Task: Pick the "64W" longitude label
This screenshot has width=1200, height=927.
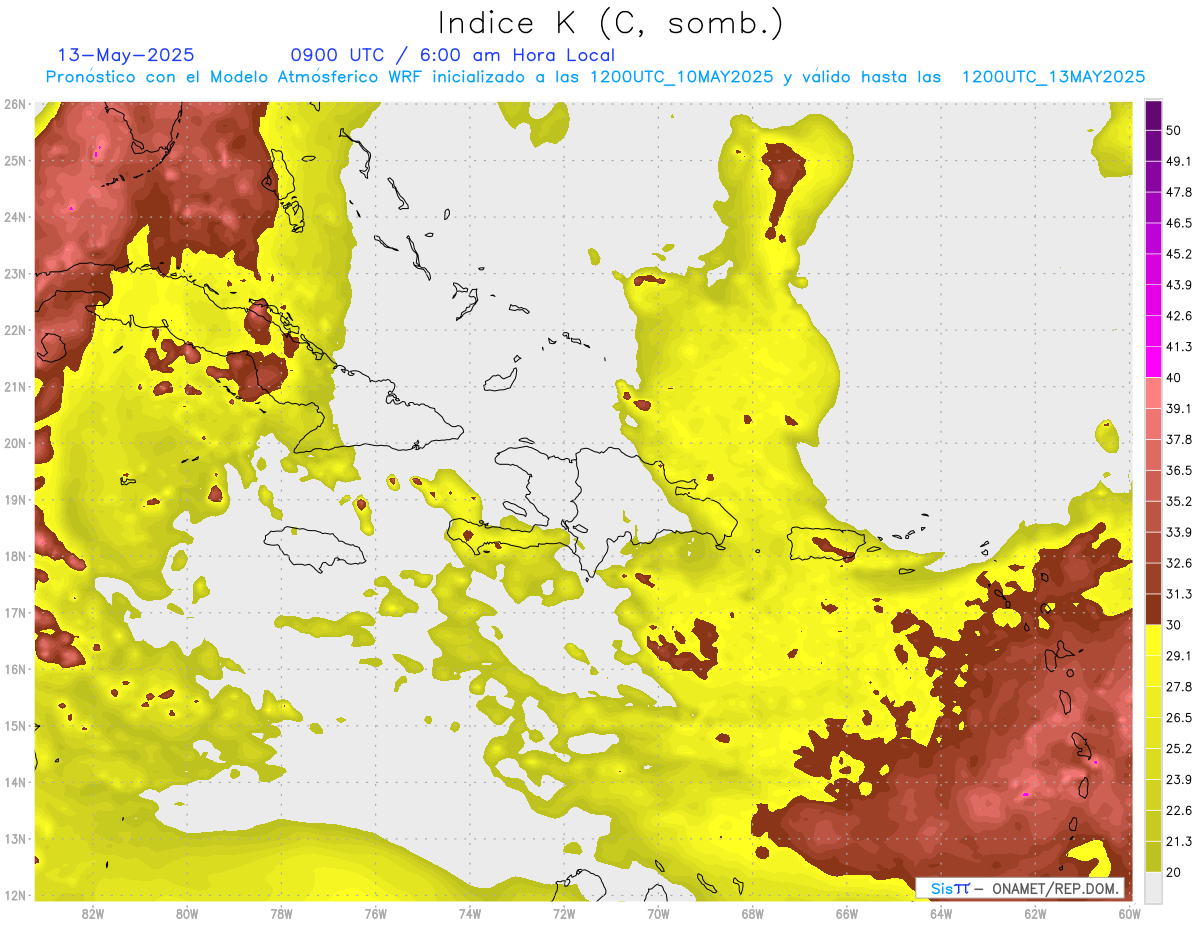Action: pos(941,913)
